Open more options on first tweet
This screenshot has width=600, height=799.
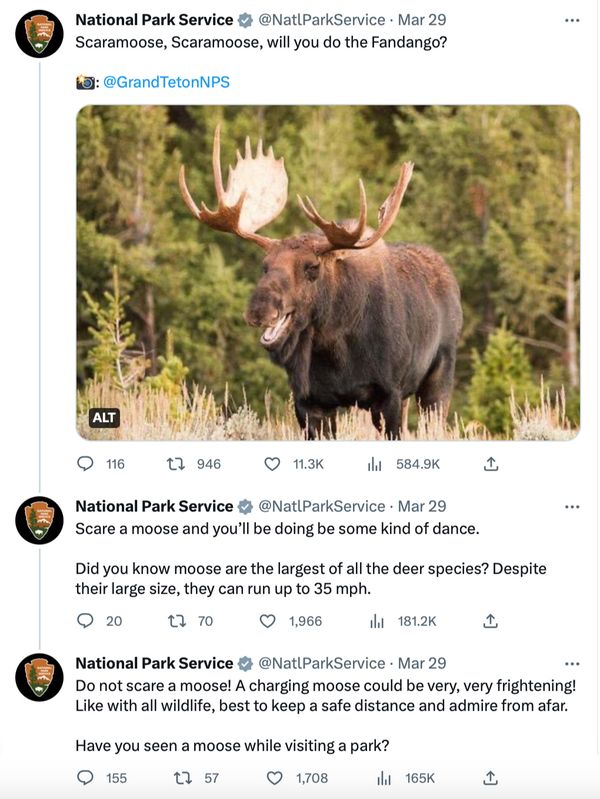click(x=571, y=19)
